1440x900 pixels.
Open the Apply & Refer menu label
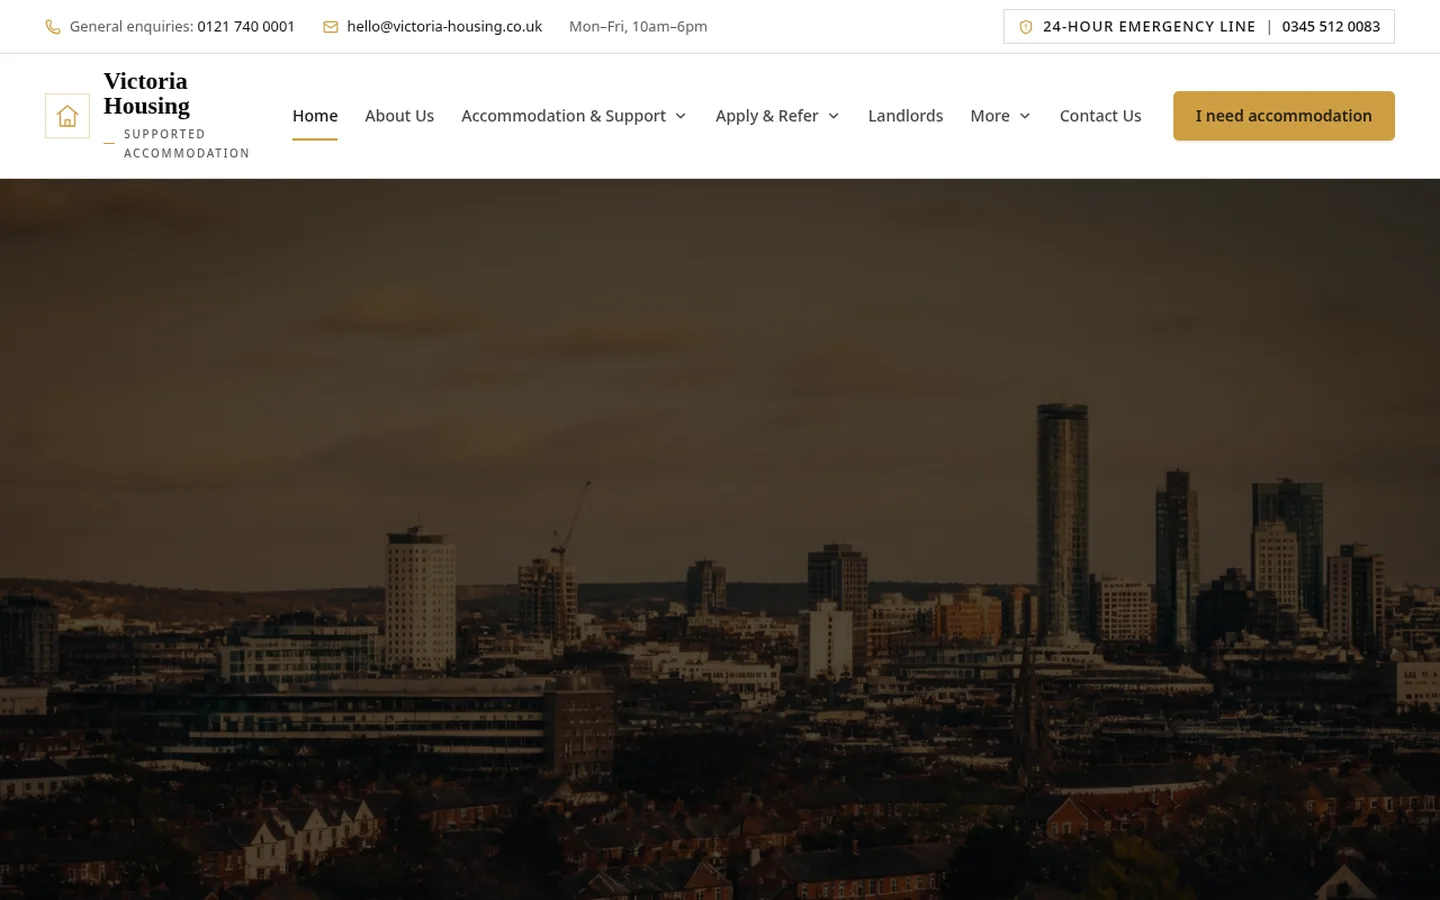pos(767,116)
